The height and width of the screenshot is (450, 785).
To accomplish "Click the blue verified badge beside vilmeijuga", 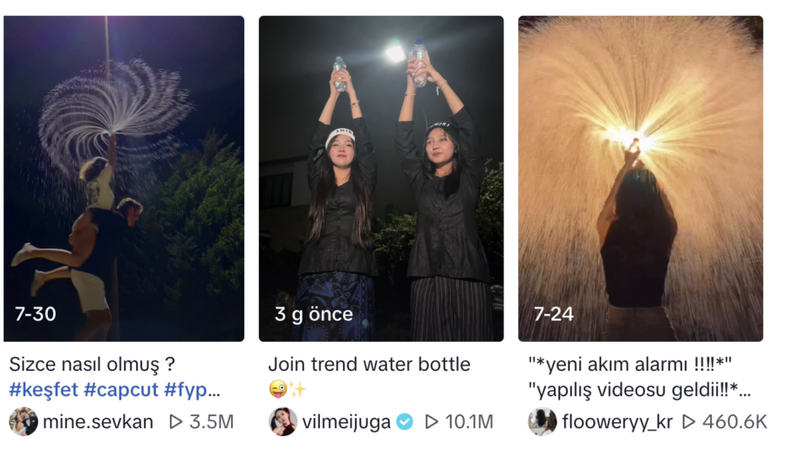I will click(404, 422).
